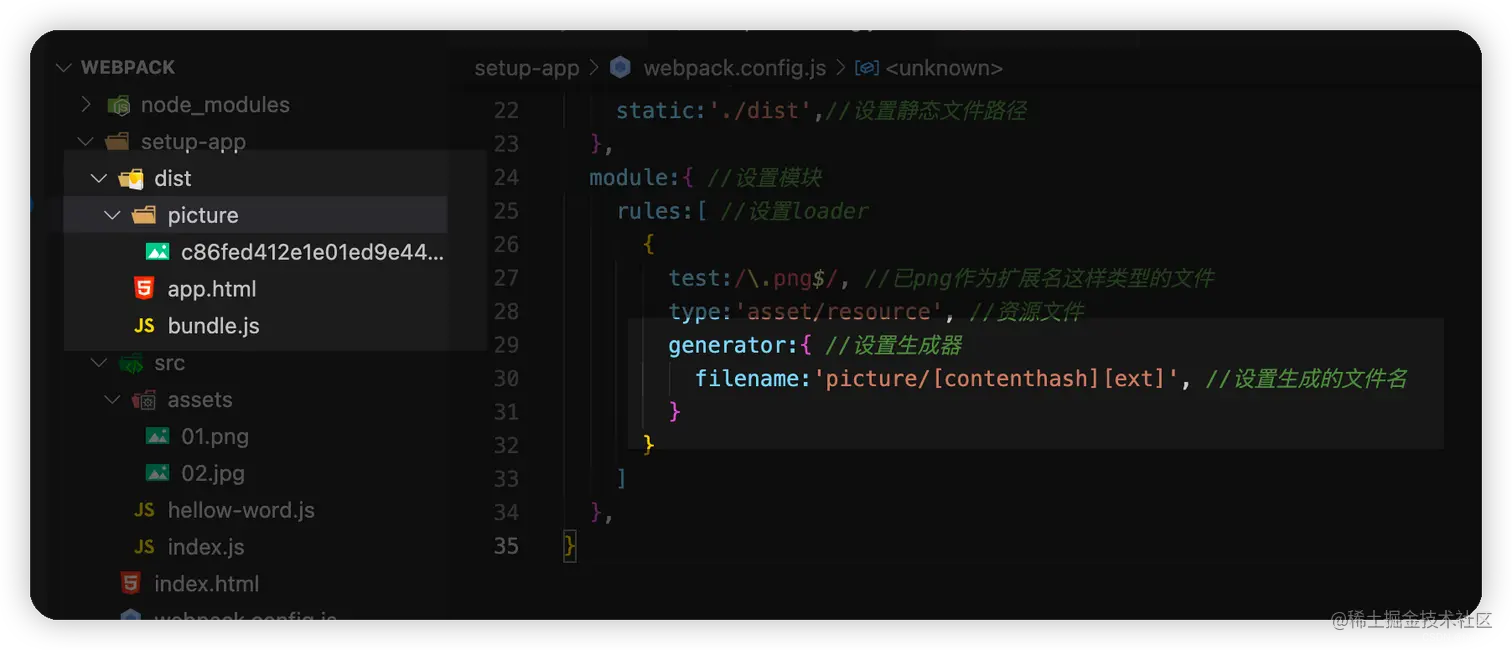This screenshot has height=650, width=1512.
Task: Click the <unknown> breadcrumb segment
Action: pos(944,68)
